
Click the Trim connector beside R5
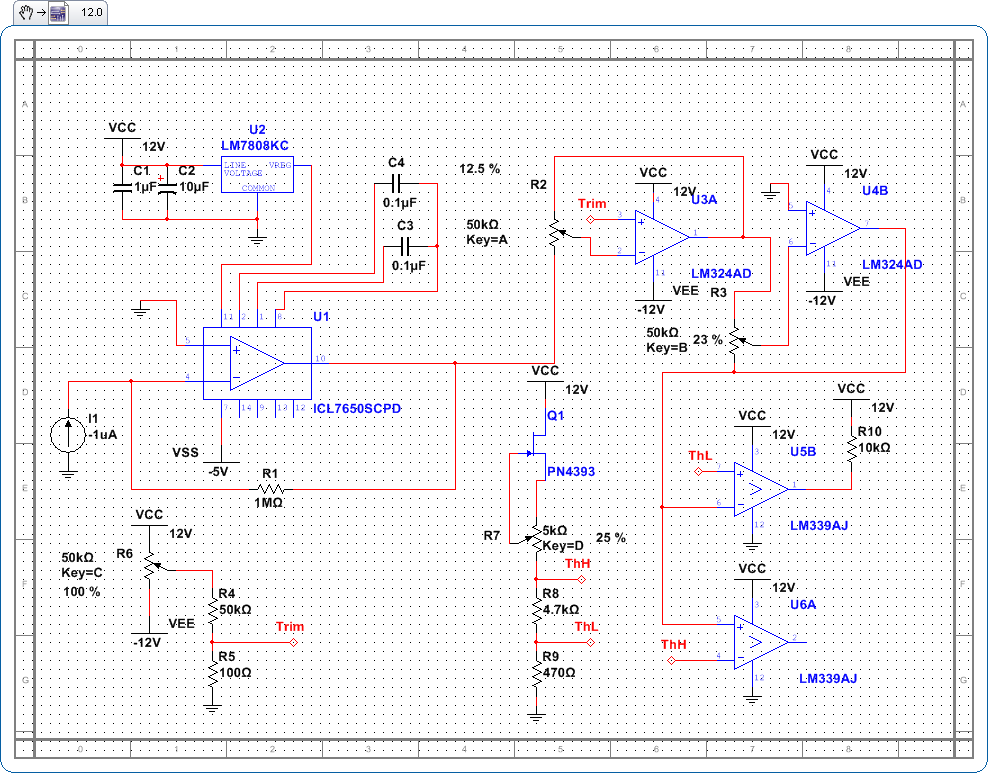pyautogui.click(x=292, y=643)
